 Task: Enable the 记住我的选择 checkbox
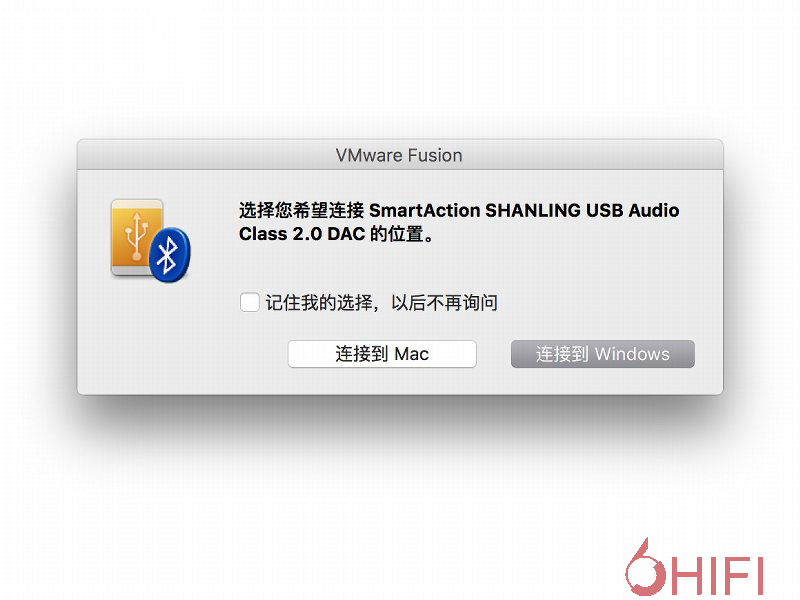click(x=249, y=302)
